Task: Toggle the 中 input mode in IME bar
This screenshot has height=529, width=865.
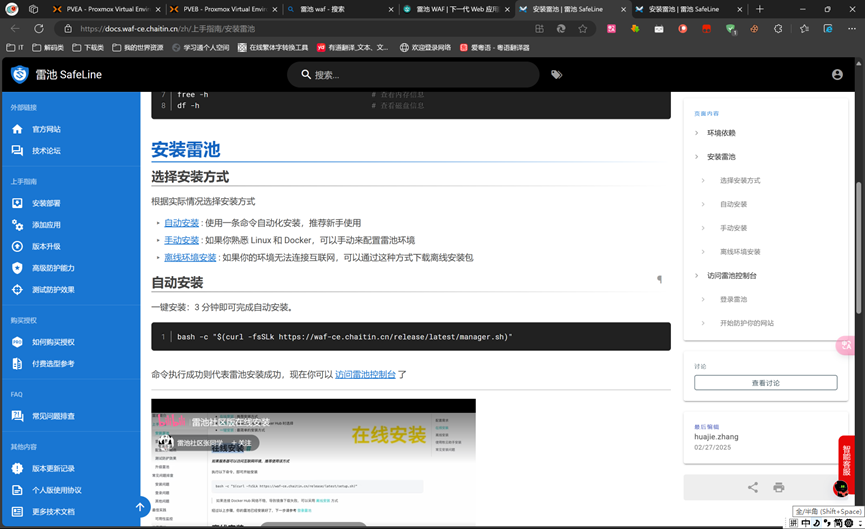Action: 806,523
